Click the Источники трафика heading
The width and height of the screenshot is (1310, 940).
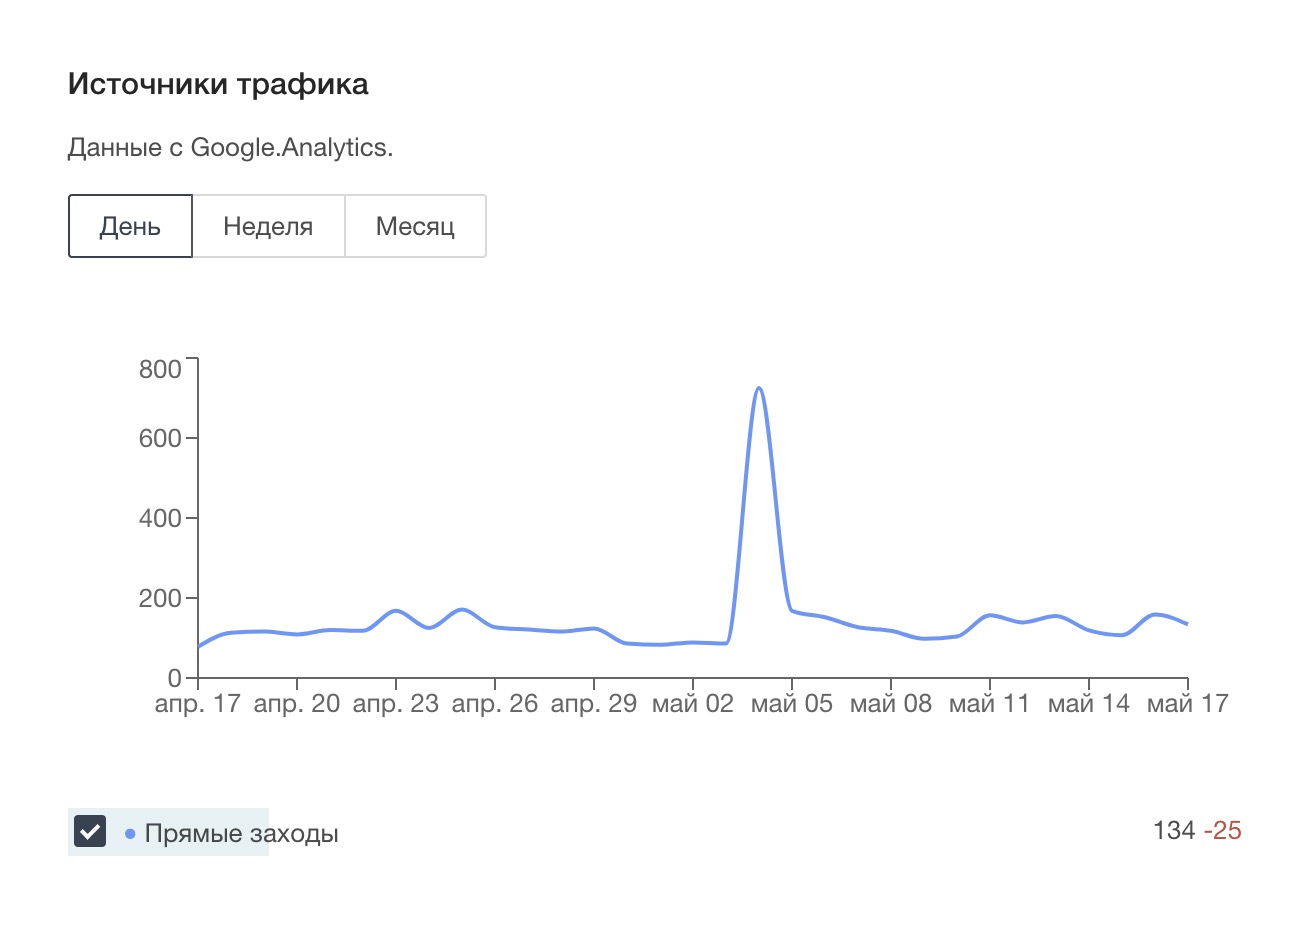tap(217, 84)
